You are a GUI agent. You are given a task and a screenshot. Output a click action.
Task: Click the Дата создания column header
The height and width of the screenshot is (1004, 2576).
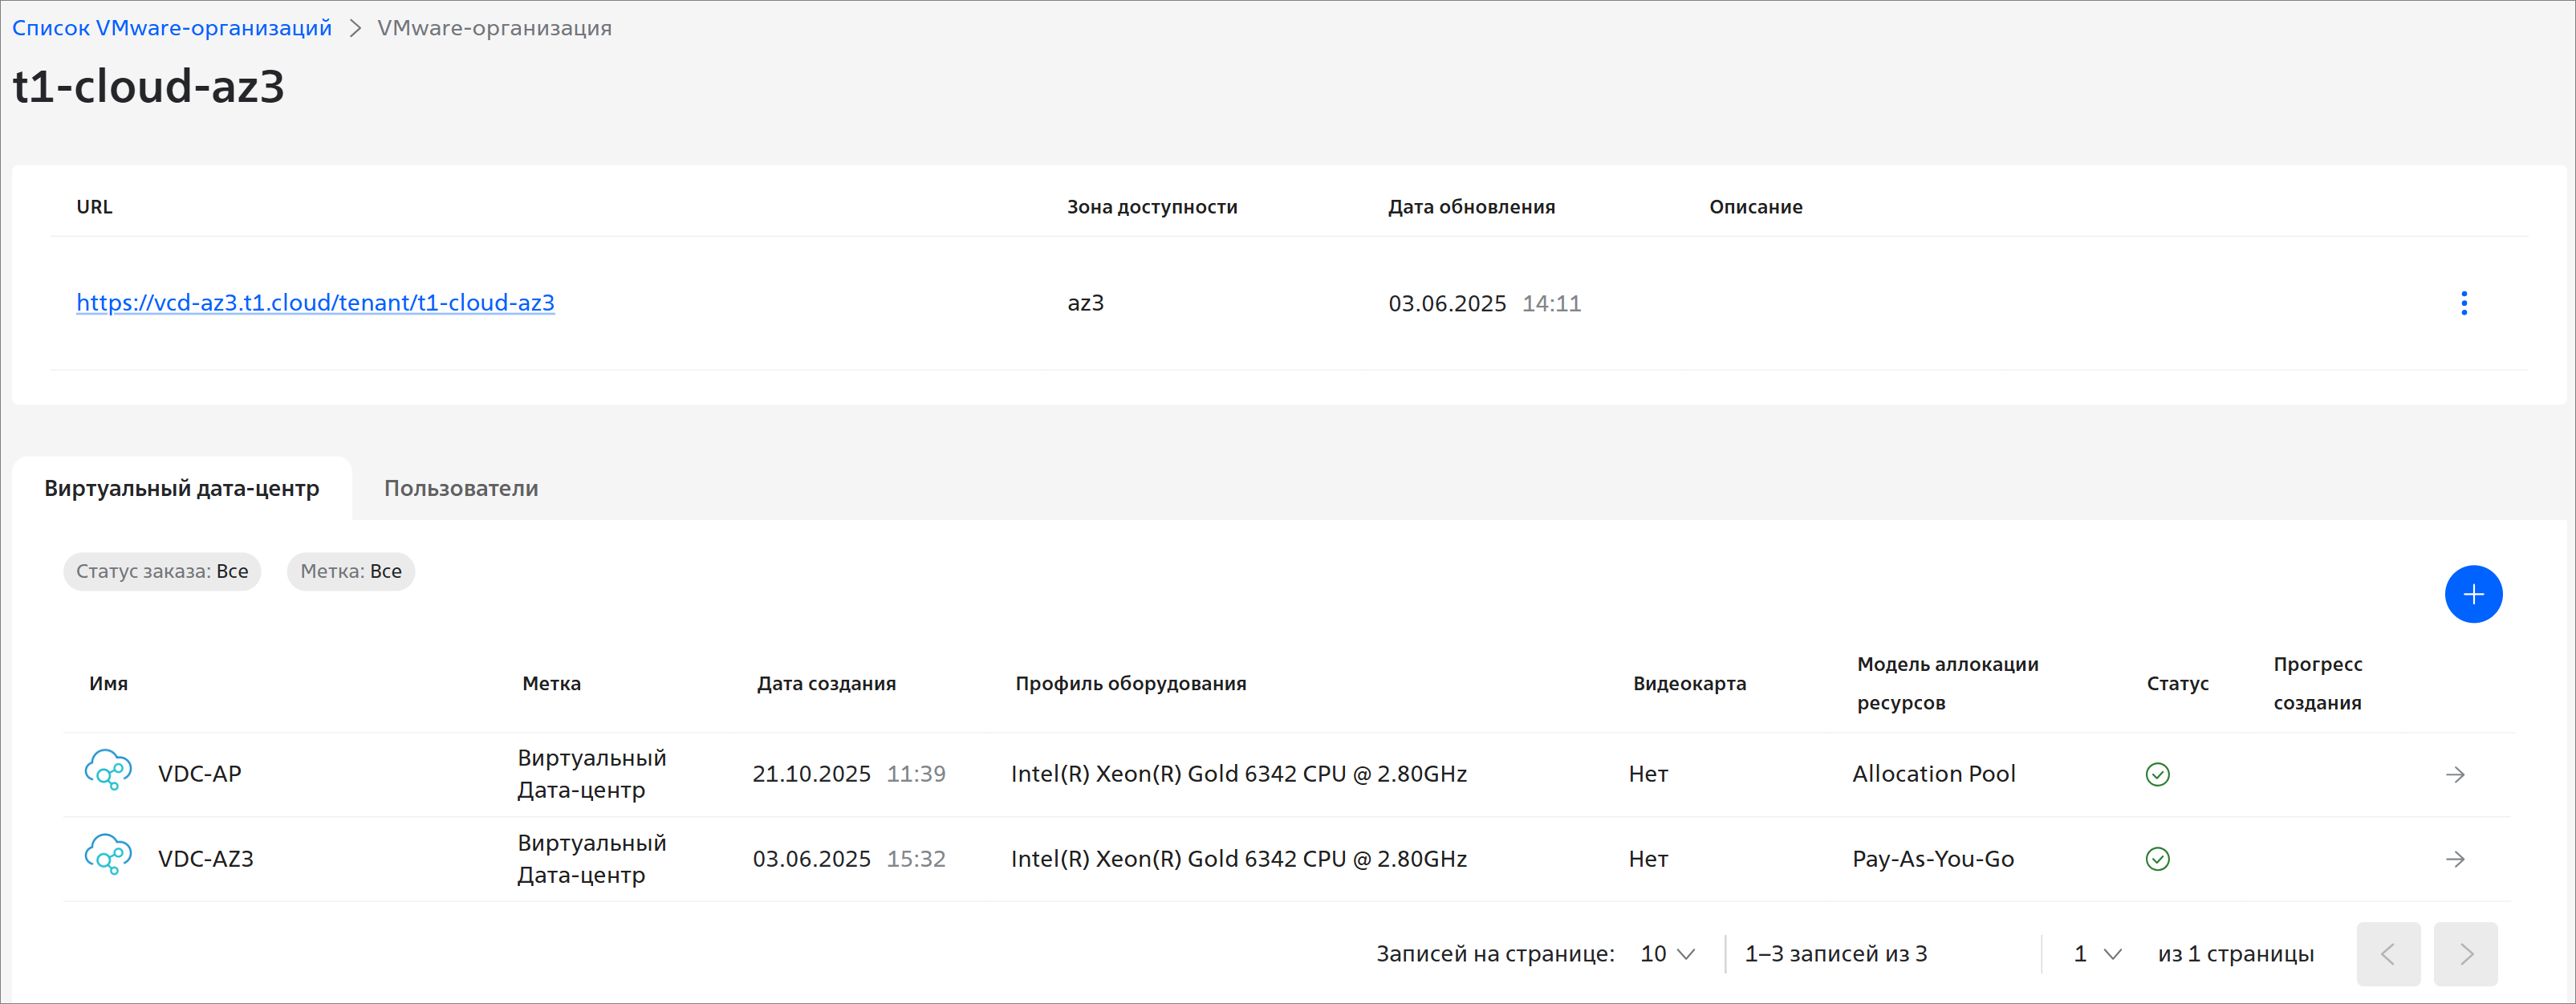(x=826, y=683)
